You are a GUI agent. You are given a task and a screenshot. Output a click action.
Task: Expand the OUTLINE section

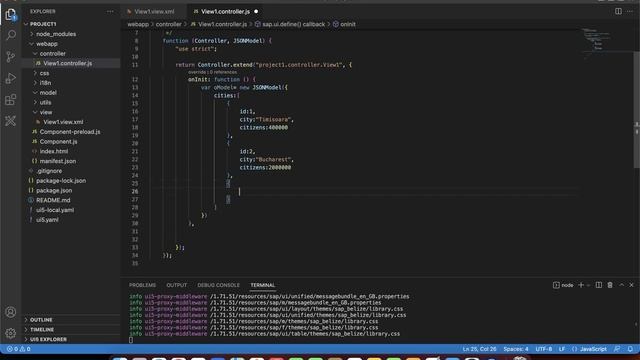click(41, 320)
